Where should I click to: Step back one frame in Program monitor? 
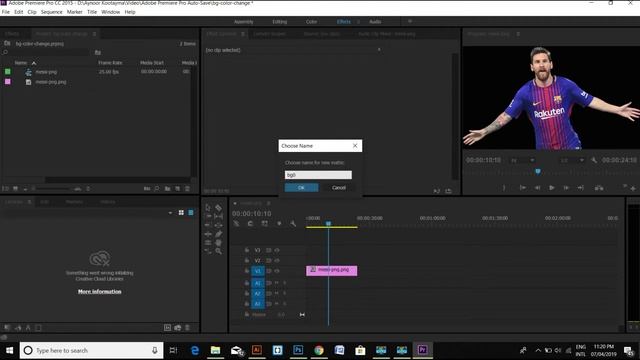[x=538, y=187]
